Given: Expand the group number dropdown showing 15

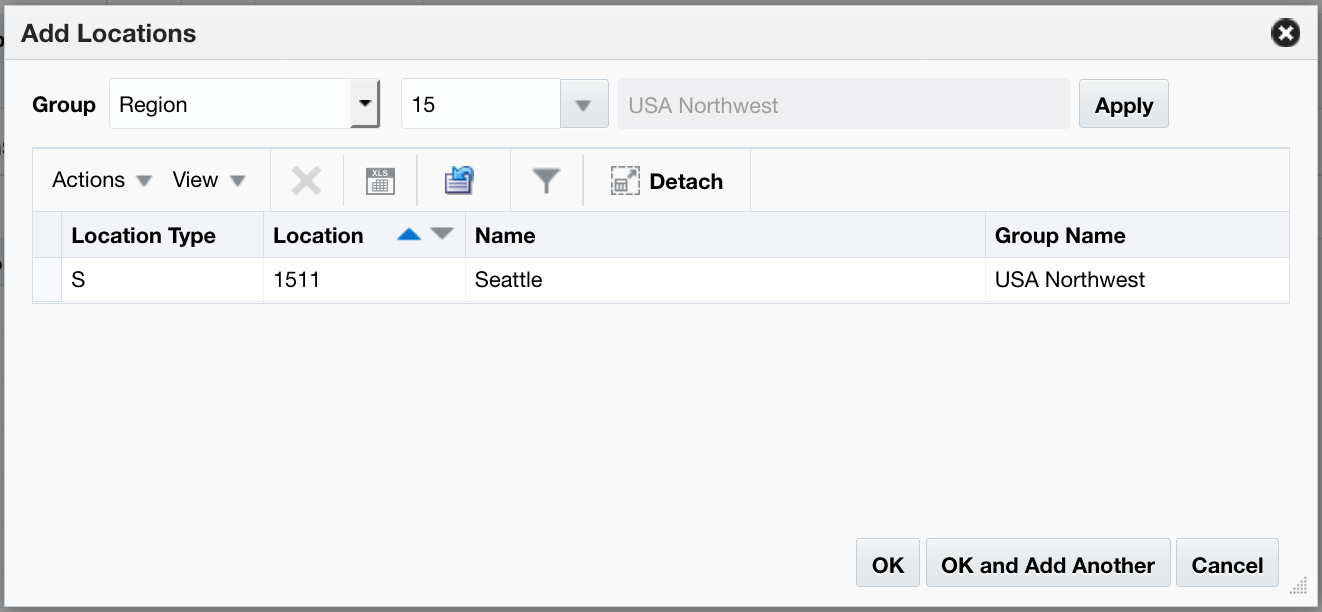Looking at the screenshot, I should click(x=583, y=103).
